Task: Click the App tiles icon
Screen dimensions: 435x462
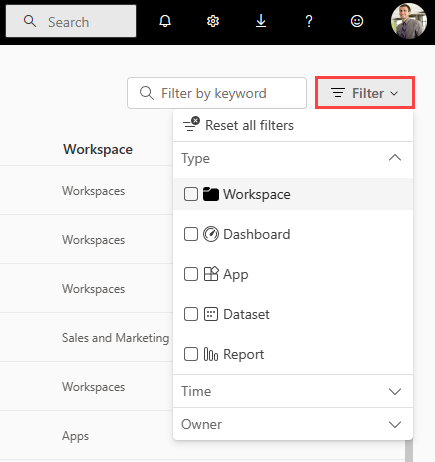Action: pos(211,274)
